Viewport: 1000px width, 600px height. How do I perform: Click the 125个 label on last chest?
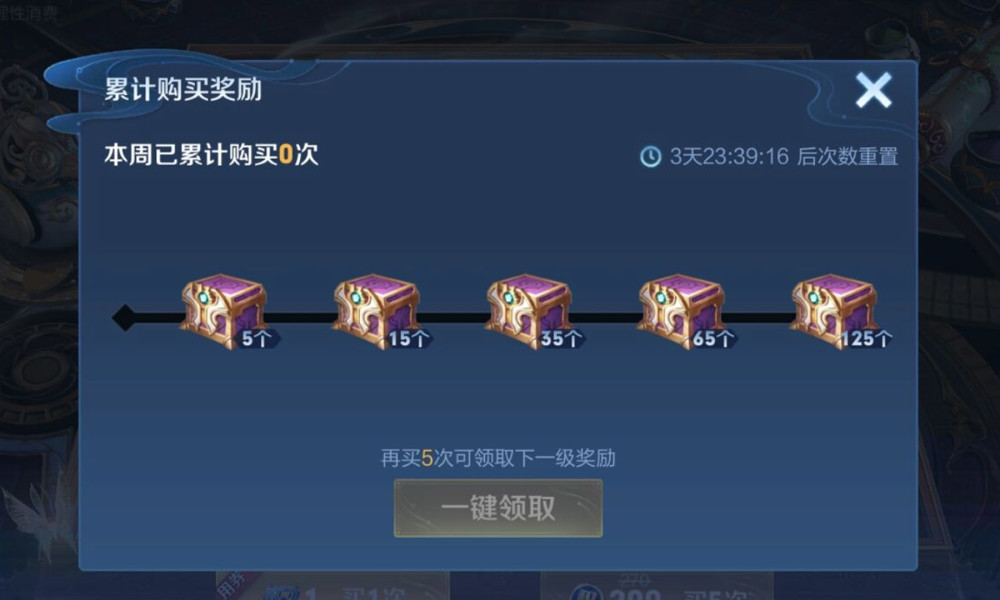pyautogui.click(x=865, y=339)
